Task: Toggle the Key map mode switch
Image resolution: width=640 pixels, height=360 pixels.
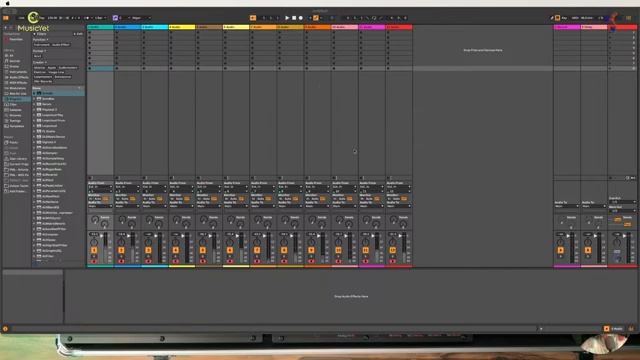Action: (564, 18)
